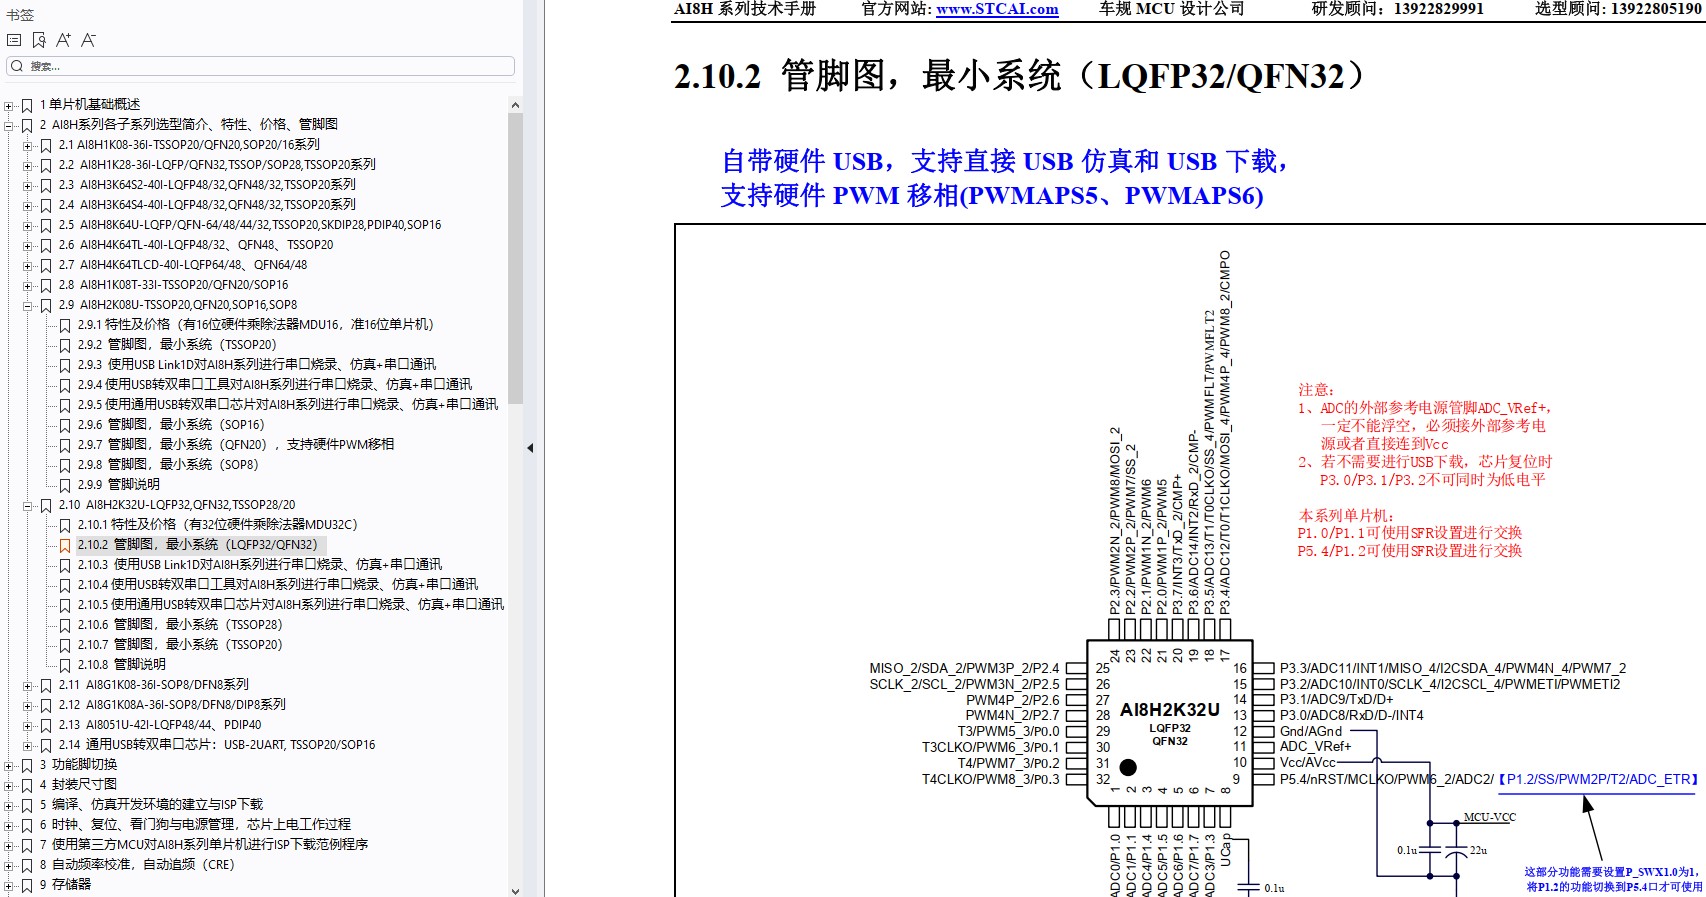The height and width of the screenshot is (897, 1706).
Task: Click bookmark icon beside 2.4 AI8H3K64S4
Action: pyautogui.click(x=46, y=205)
